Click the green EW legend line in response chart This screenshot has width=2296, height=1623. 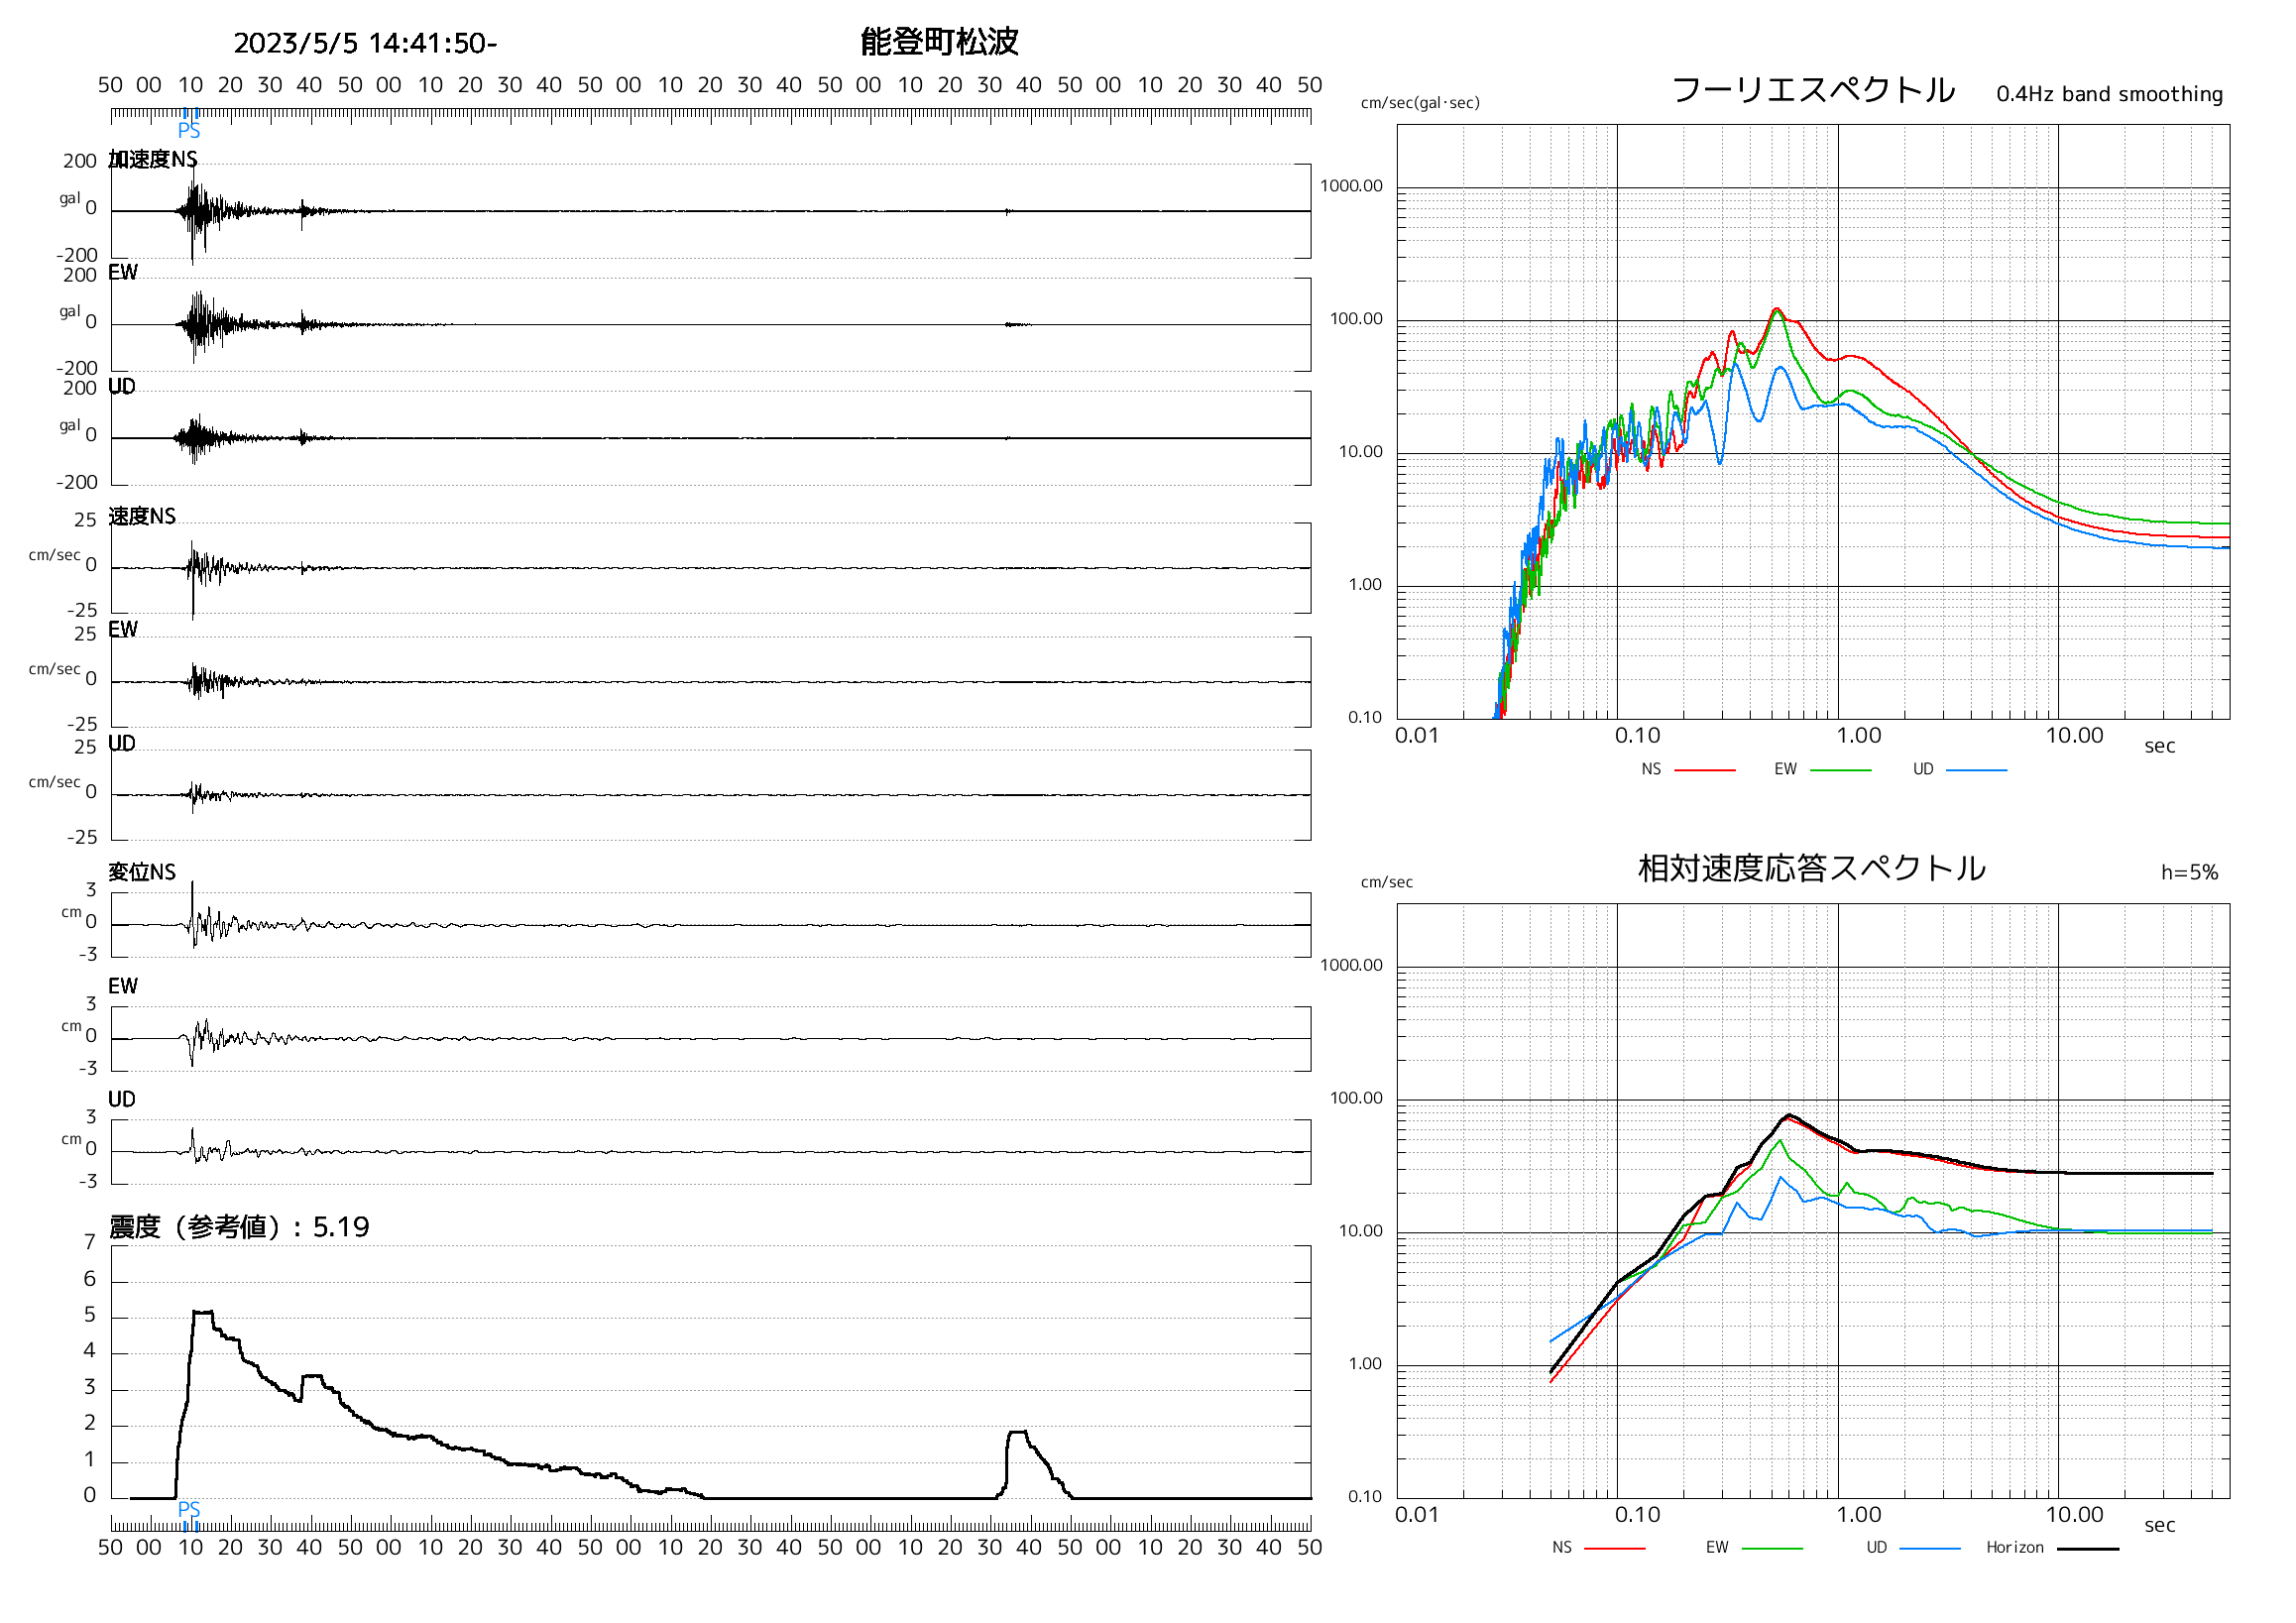[x=1772, y=1548]
